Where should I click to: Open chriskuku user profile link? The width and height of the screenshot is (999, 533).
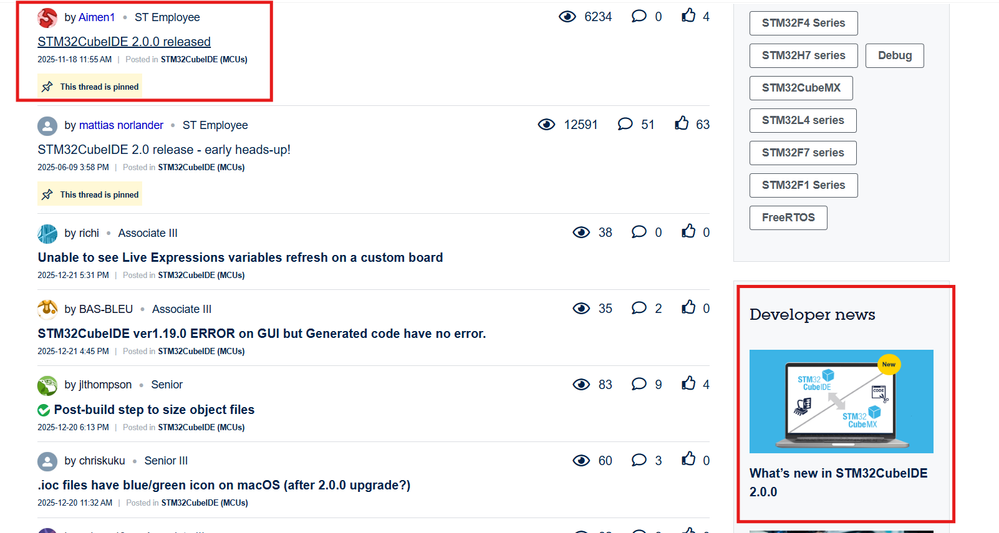(102, 461)
